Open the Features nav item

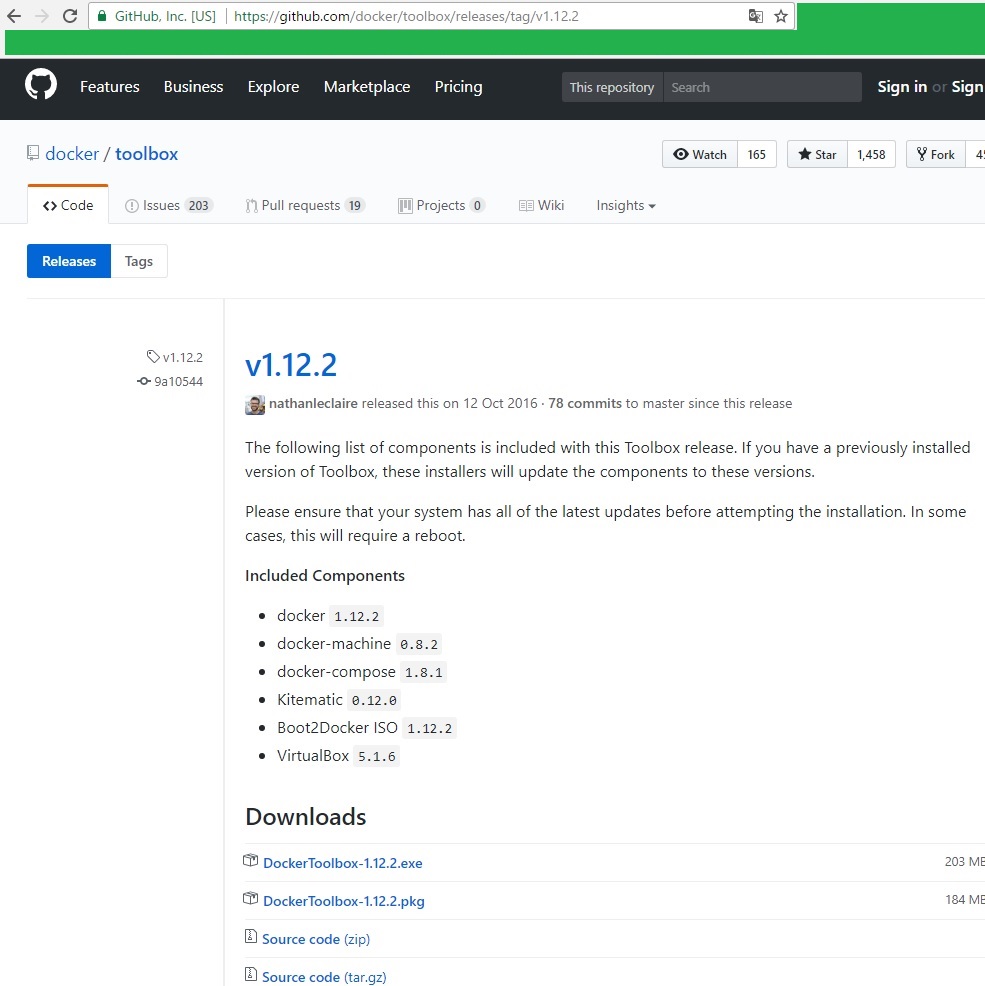tap(109, 87)
